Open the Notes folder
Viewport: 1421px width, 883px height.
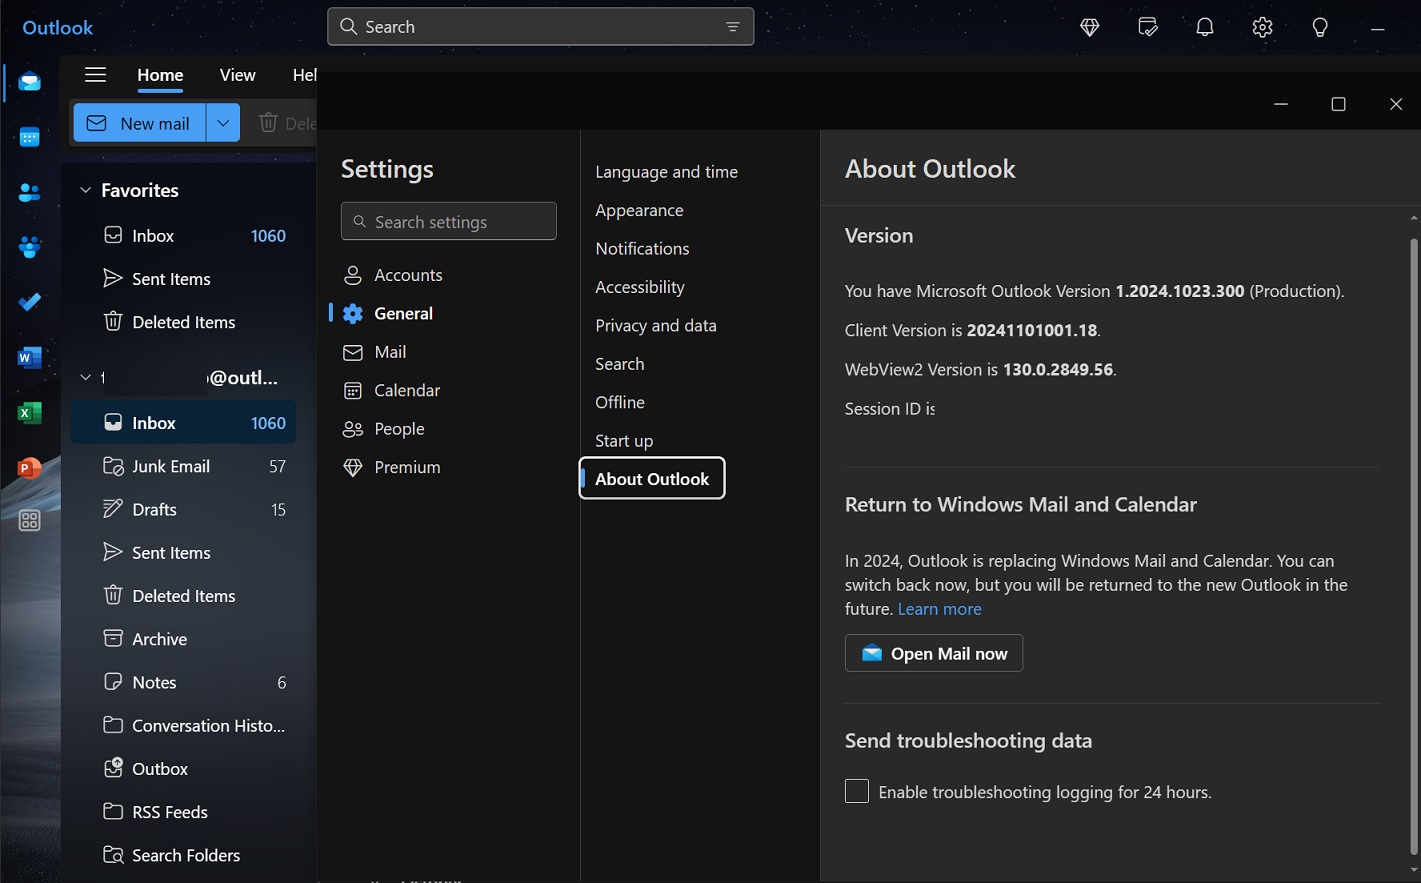(183, 682)
